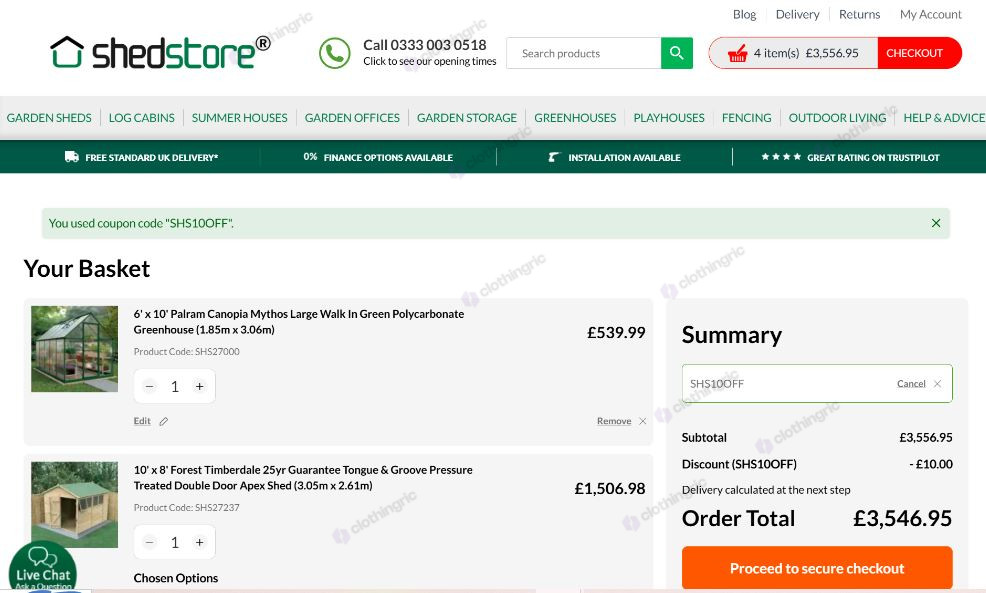Click the Forest Timberdale shed title

click(x=303, y=477)
